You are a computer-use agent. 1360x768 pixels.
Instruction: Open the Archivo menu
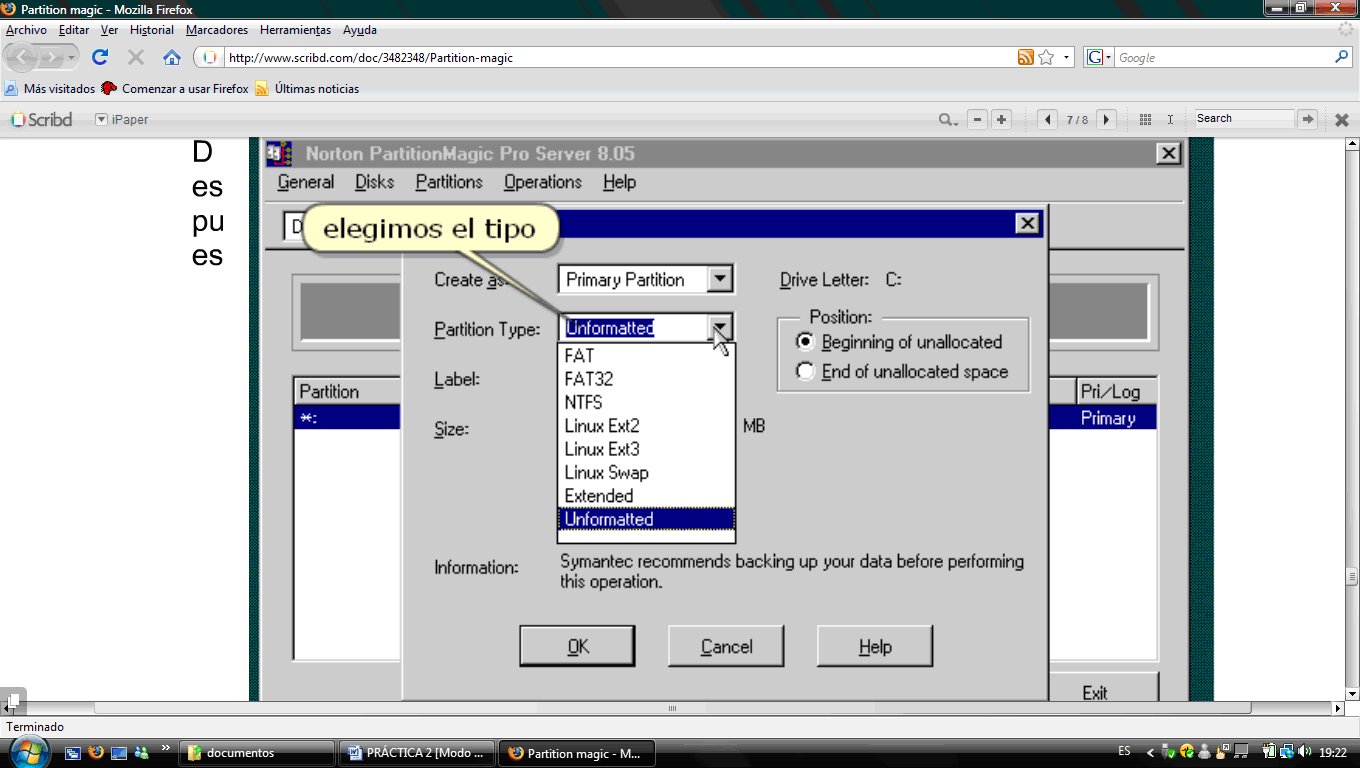tap(26, 30)
